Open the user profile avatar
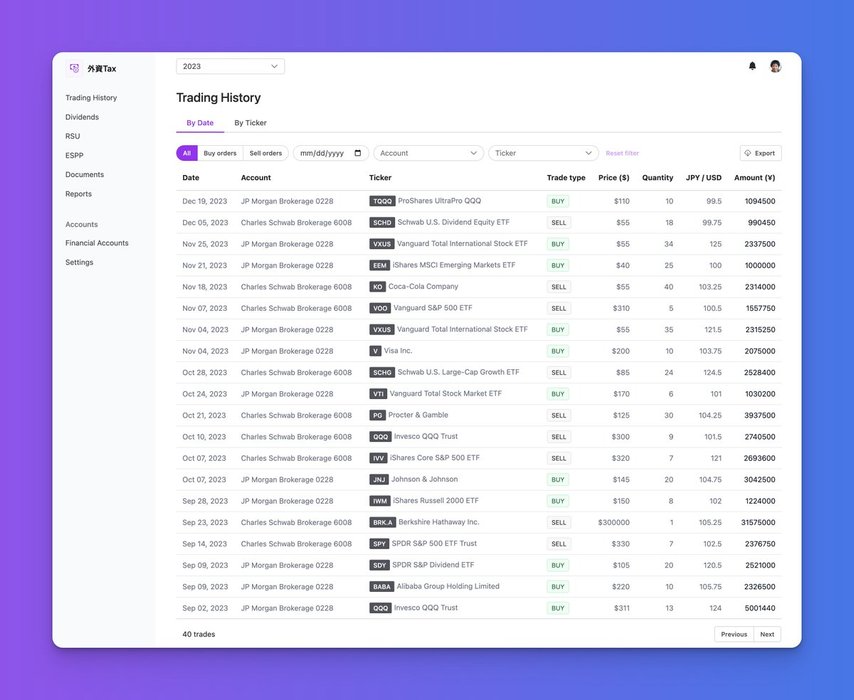The width and height of the screenshot is (854, 700). tap(775, 66)
